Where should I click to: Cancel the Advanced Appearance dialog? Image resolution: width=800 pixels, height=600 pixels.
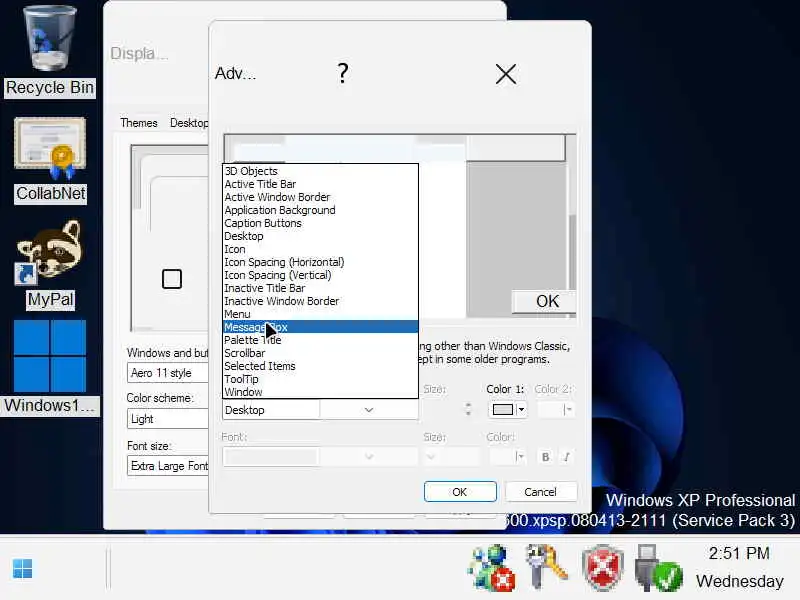540,492
